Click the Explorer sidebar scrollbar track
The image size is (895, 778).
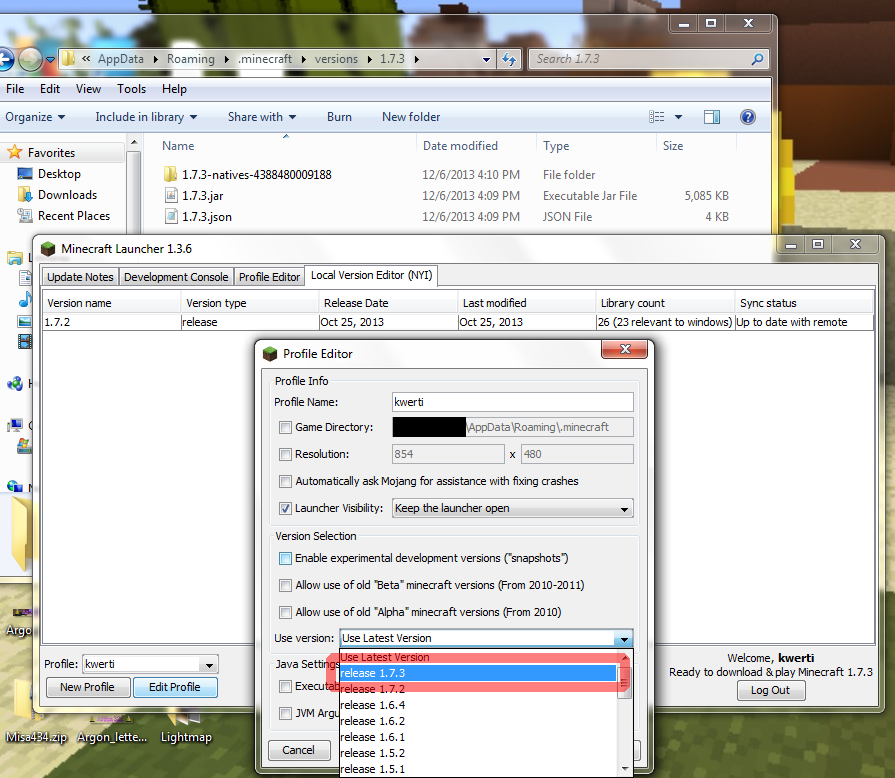[133, 194]
